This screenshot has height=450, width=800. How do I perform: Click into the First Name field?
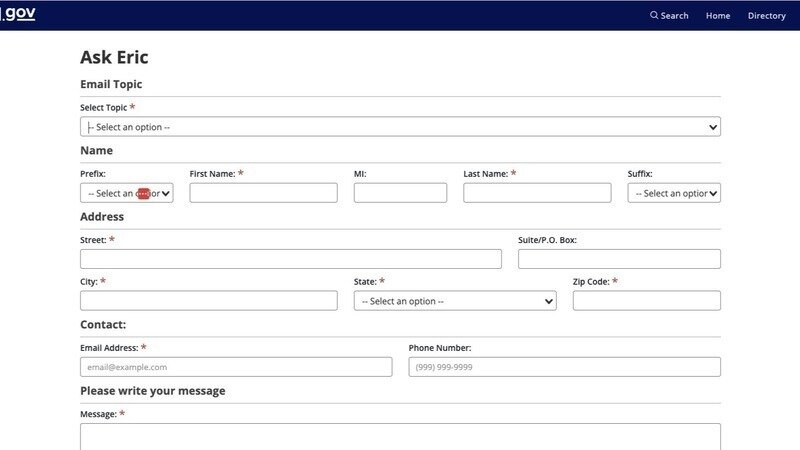(x=263, y=193)
